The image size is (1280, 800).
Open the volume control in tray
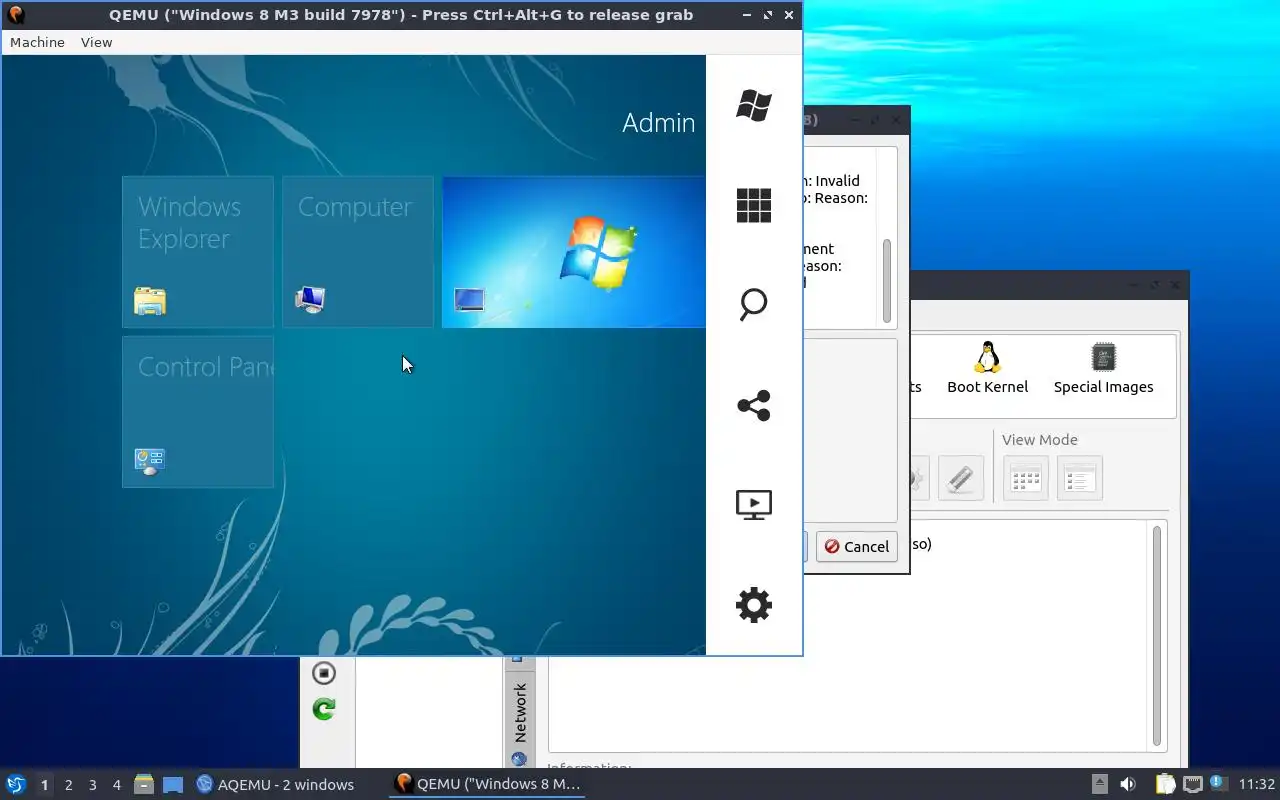click(1128, 784)
